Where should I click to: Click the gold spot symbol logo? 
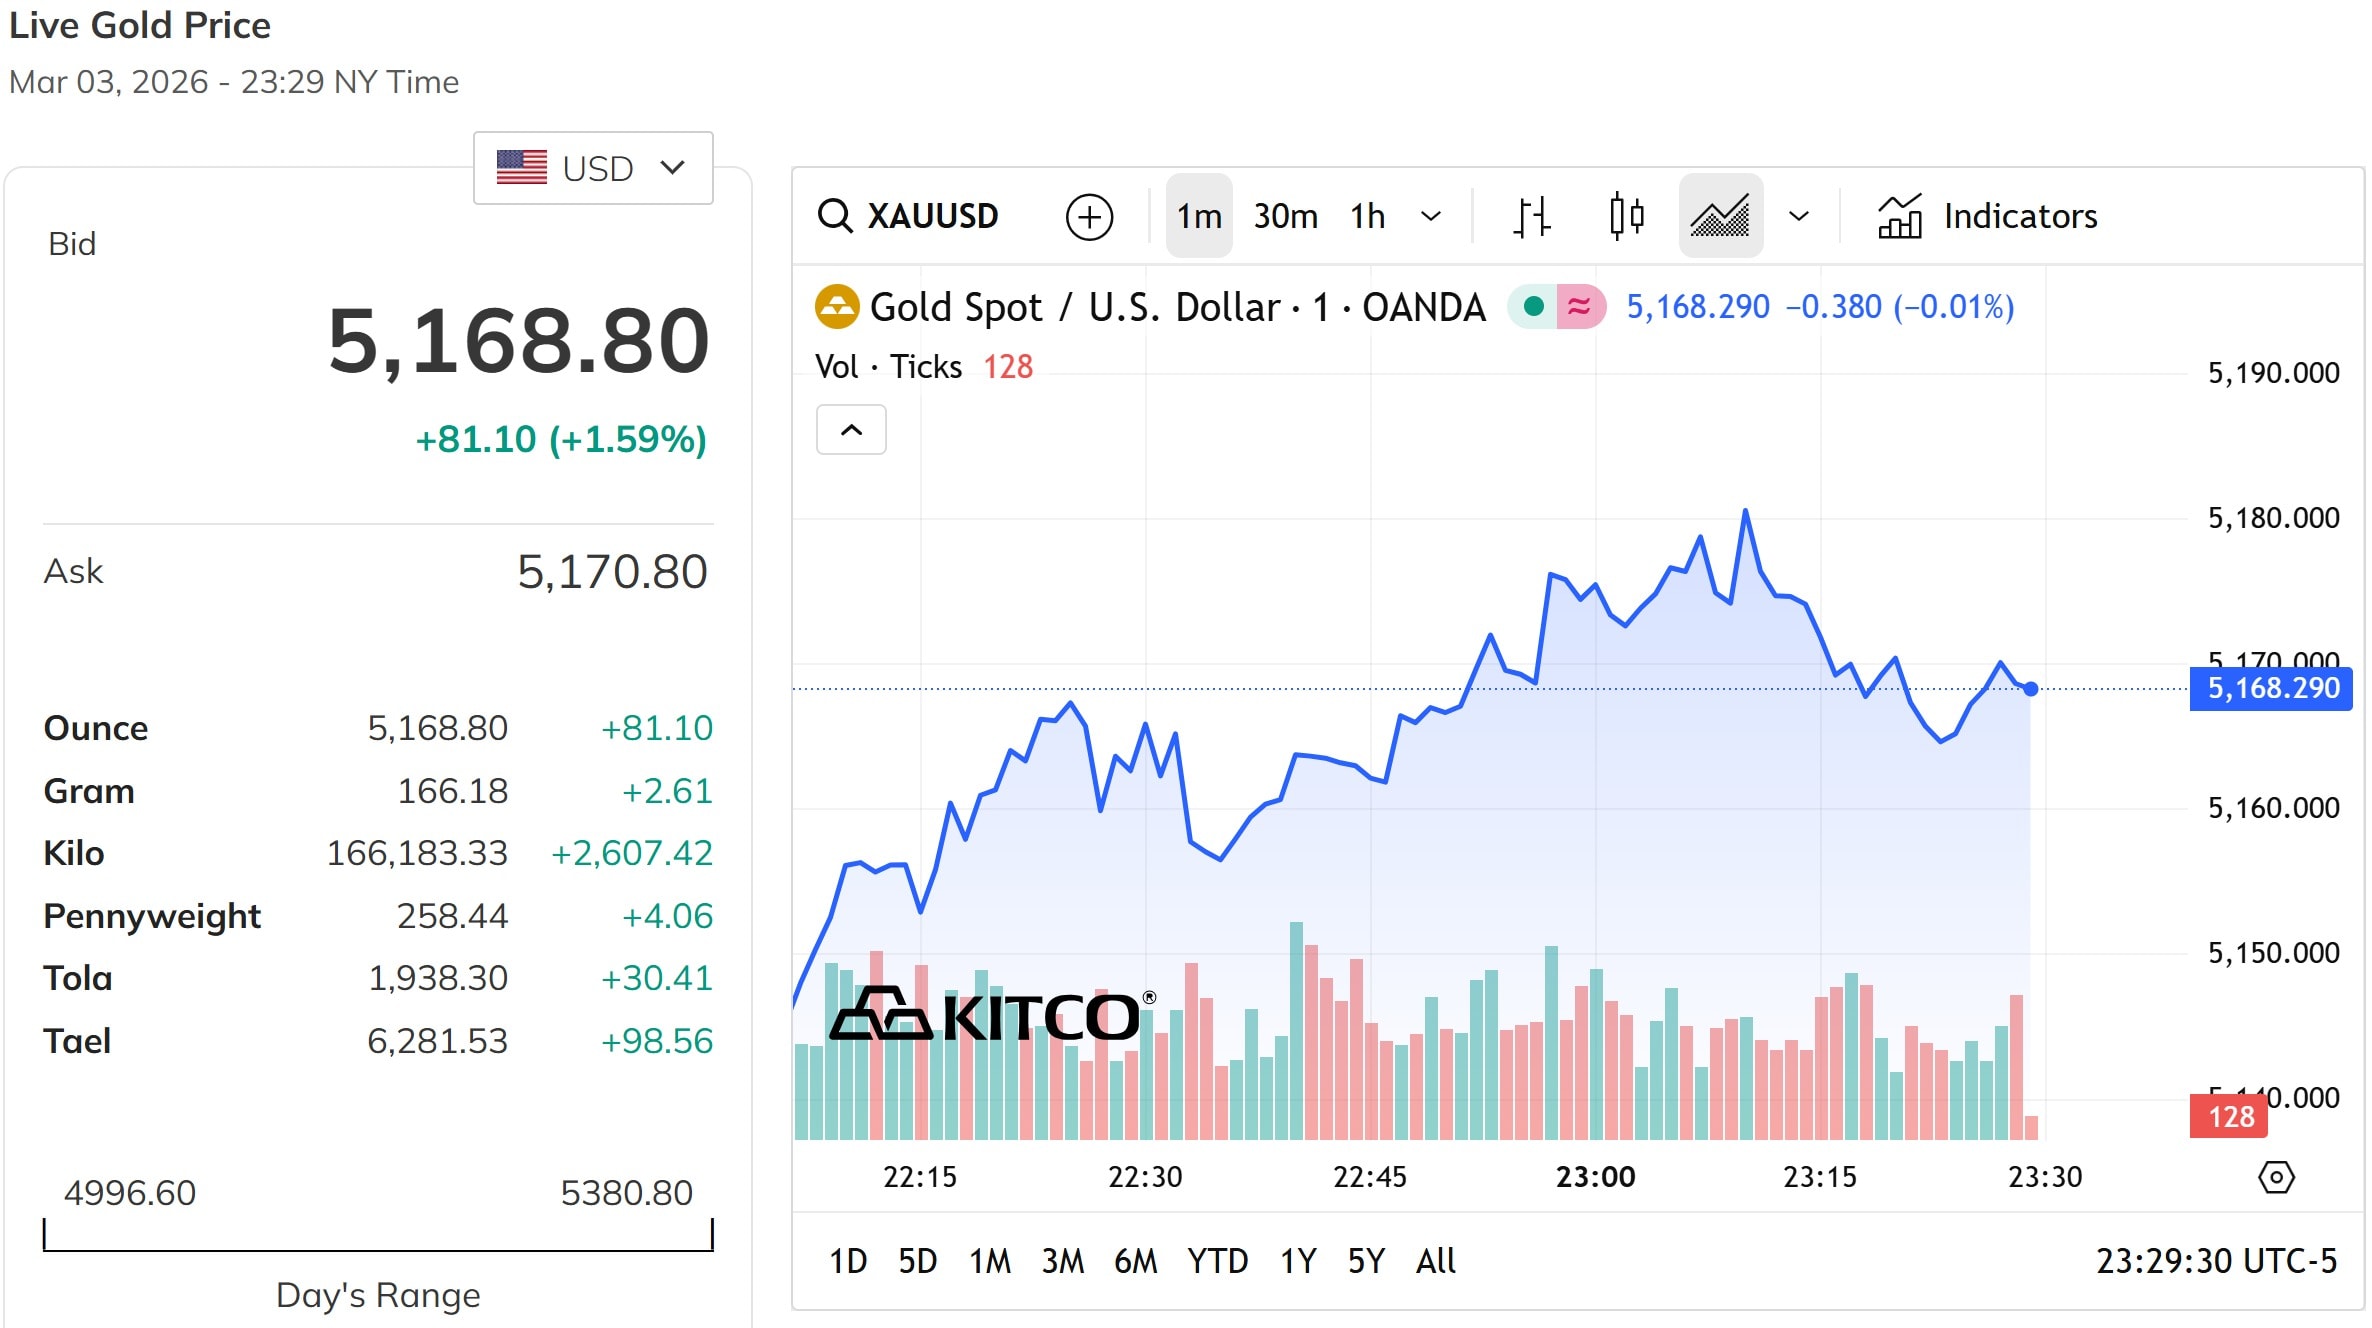click(837, 307)
